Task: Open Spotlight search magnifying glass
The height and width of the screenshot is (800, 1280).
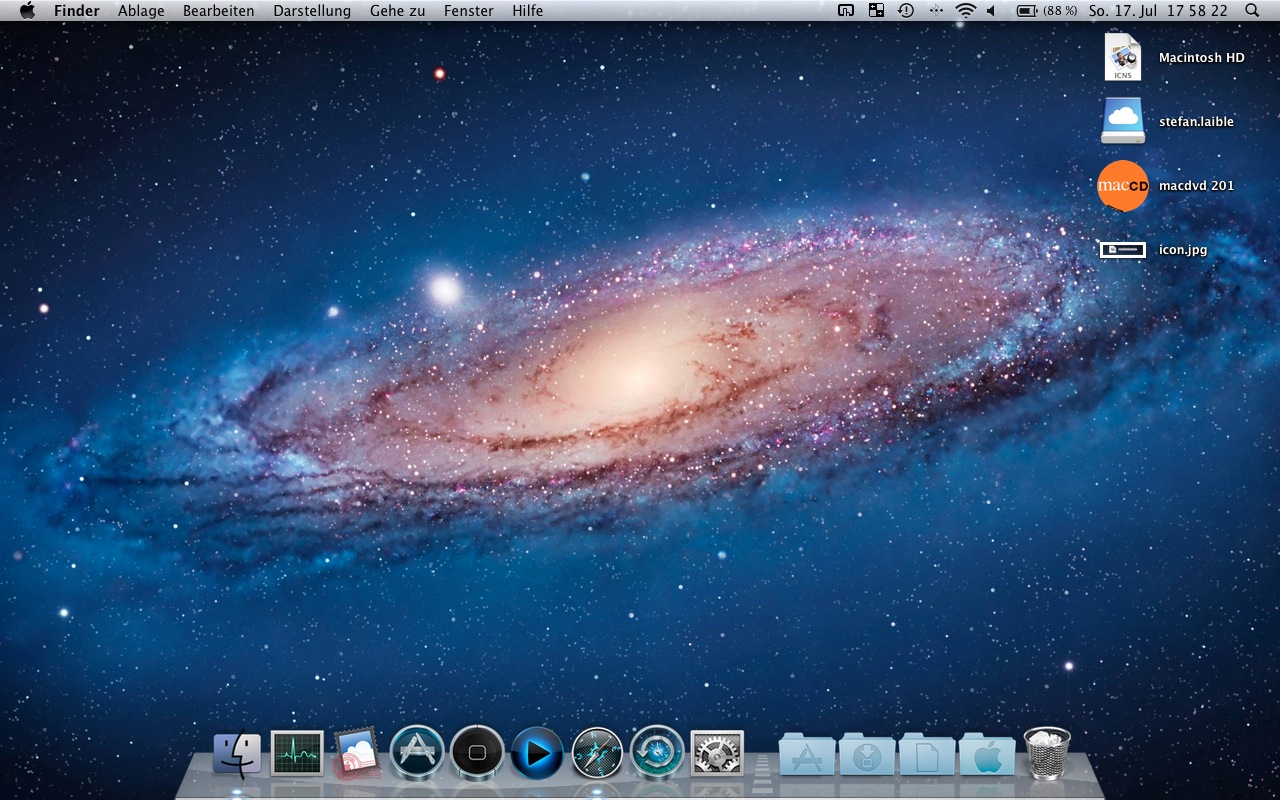Action: 1252,11
